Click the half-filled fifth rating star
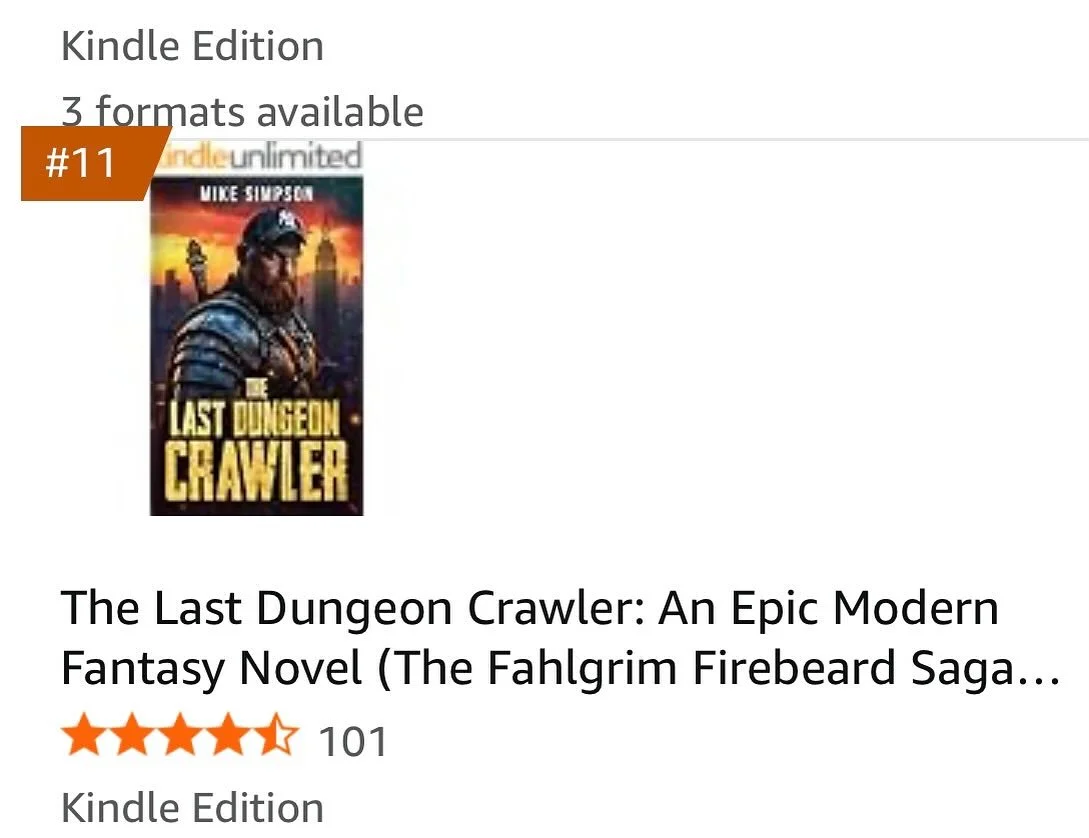Image resolution: width=1089 pixels, height=838 pixels. (x=277, y=735)
